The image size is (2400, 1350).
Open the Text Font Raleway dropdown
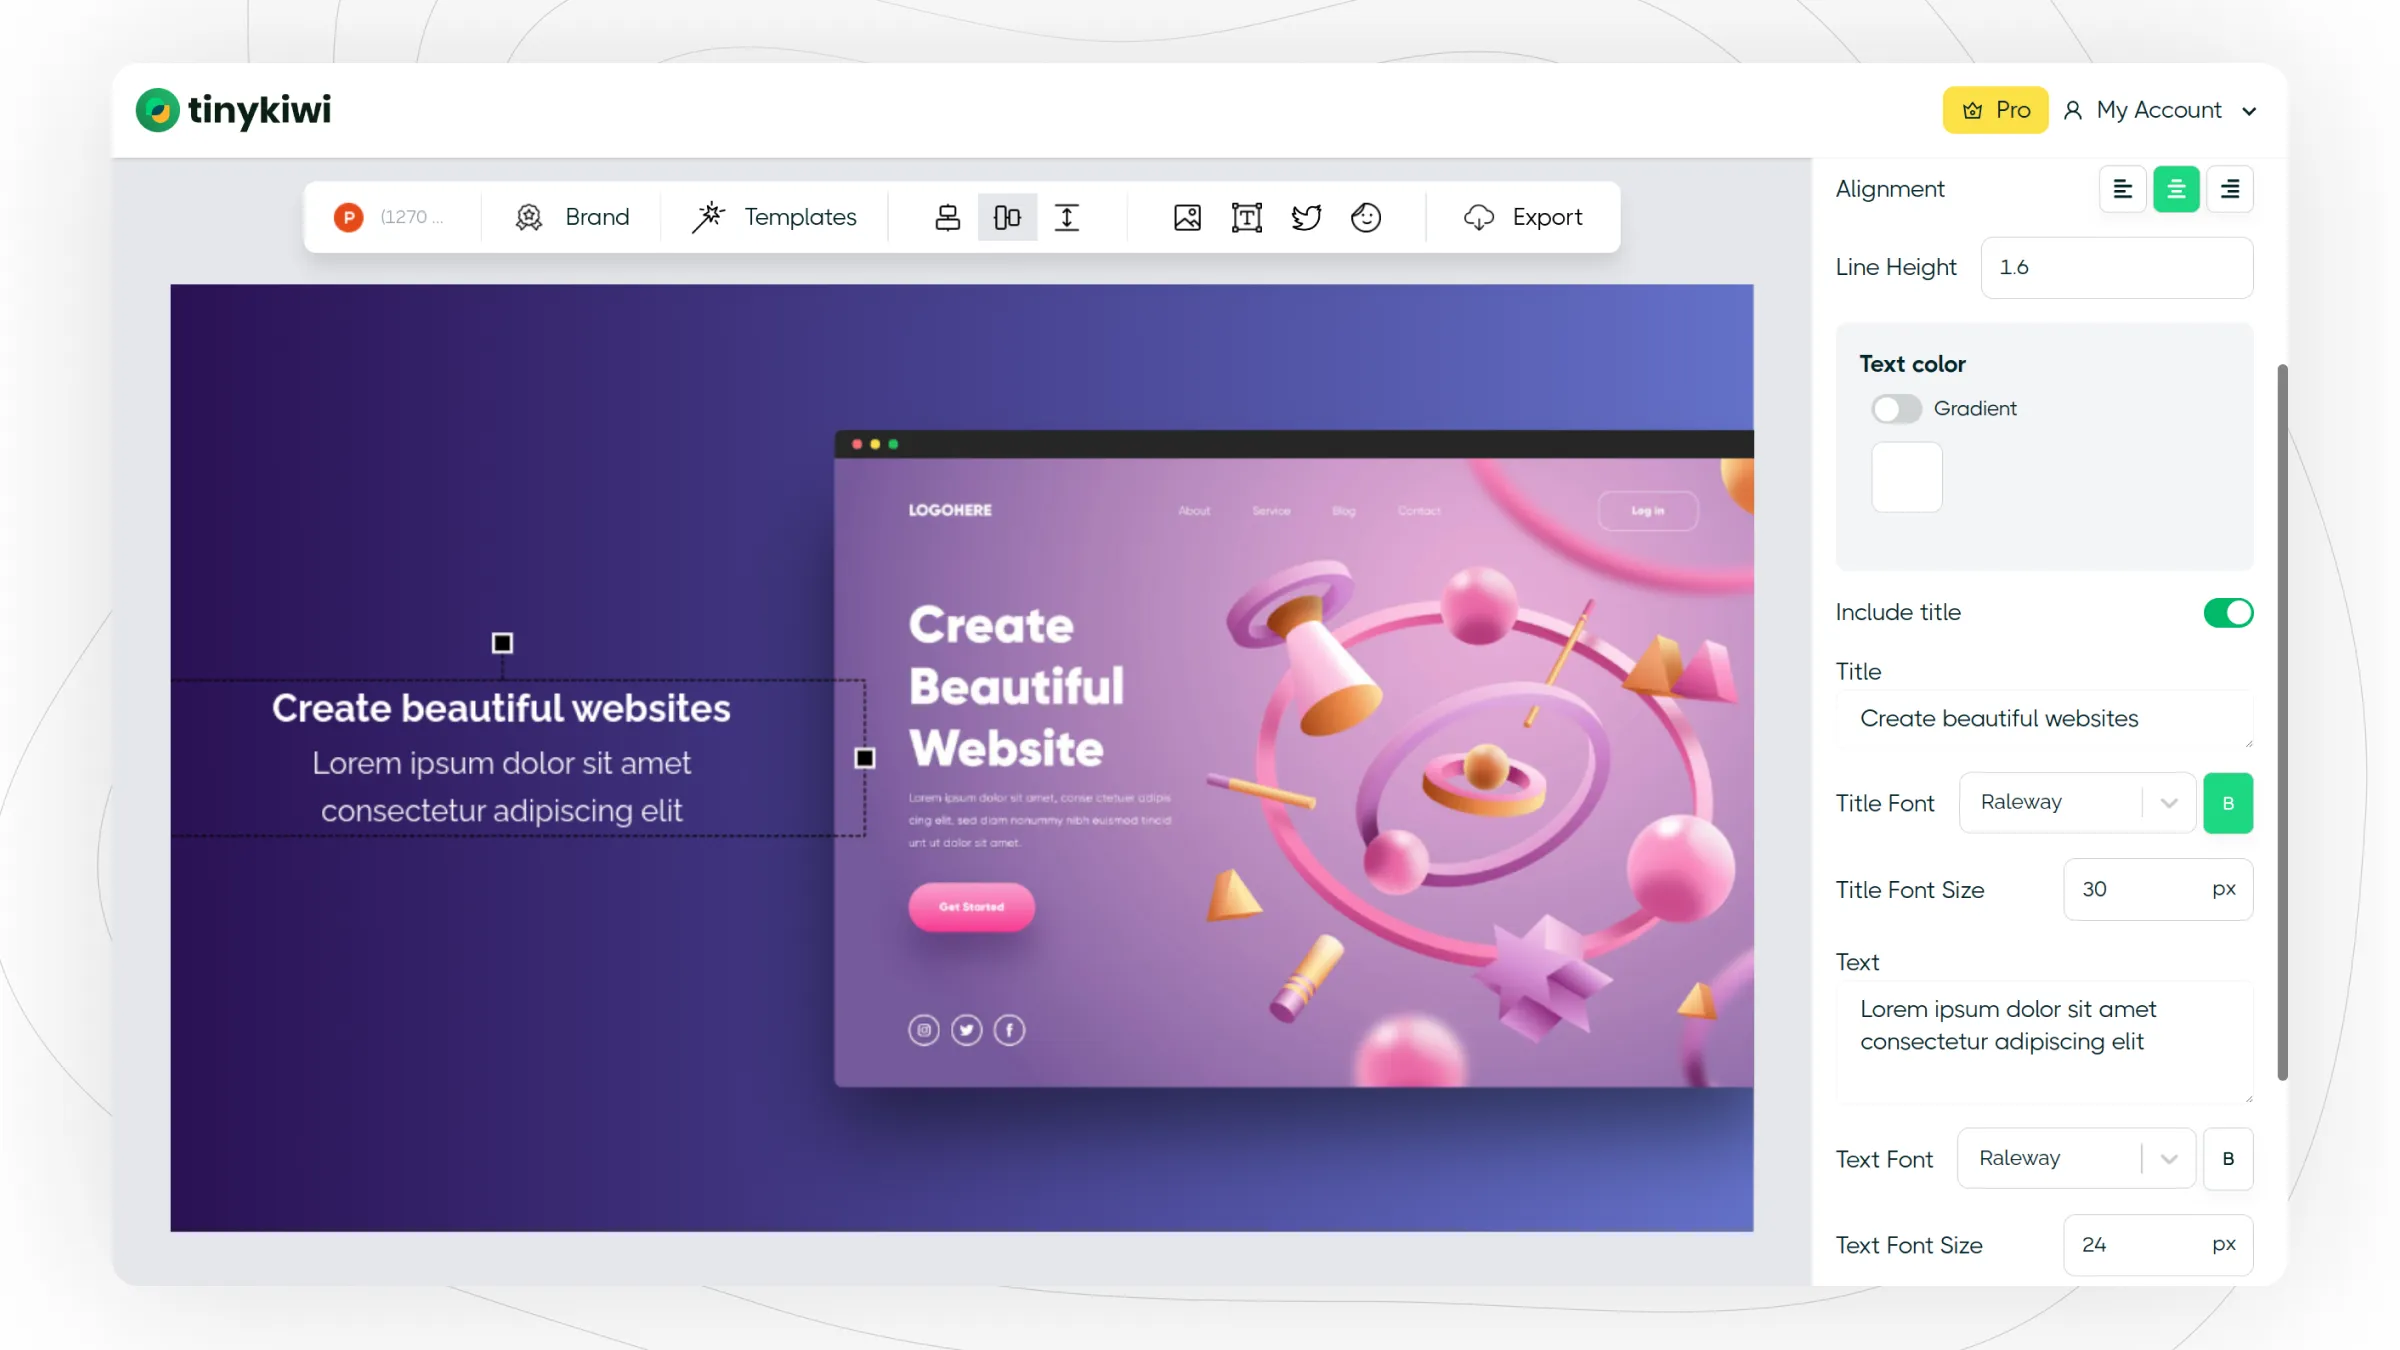[x=2076, y=1158]
